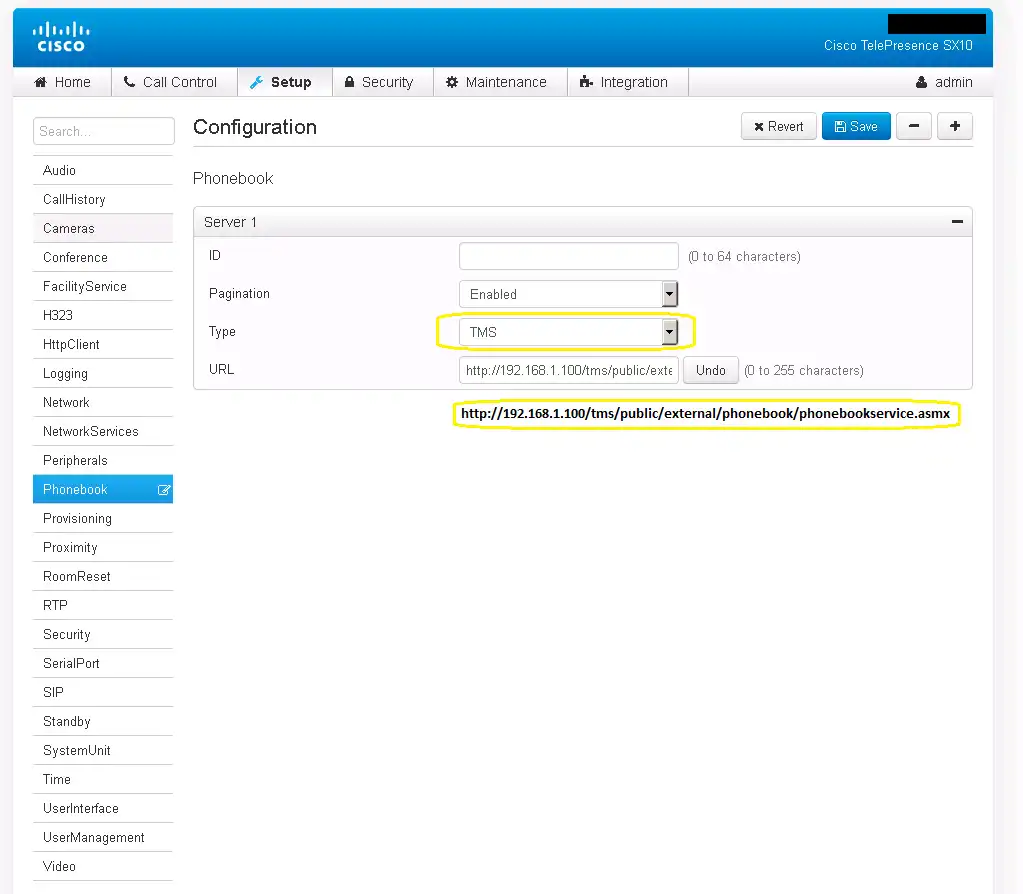This screenshot has height=894, width=1023.
Task: Open the Pagination dropdown
Action: pyautogui.click(x=568, y=294)
